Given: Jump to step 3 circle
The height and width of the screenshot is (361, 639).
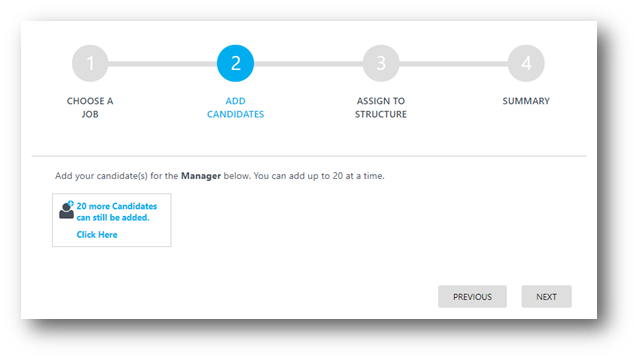Looking at the screenshot, I should (x=381, y=63).
